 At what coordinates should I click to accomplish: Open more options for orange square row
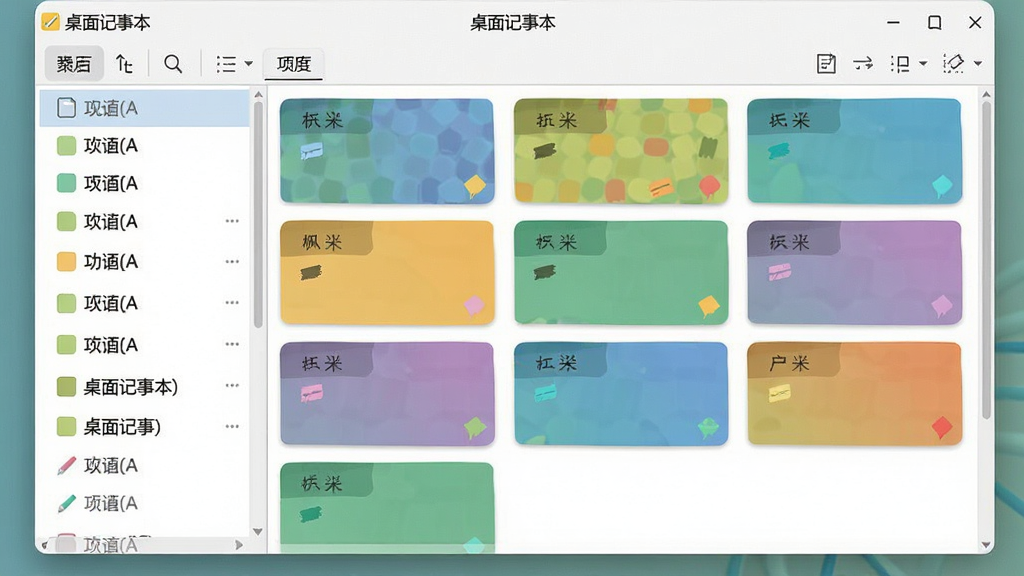[x=232, y=262]
